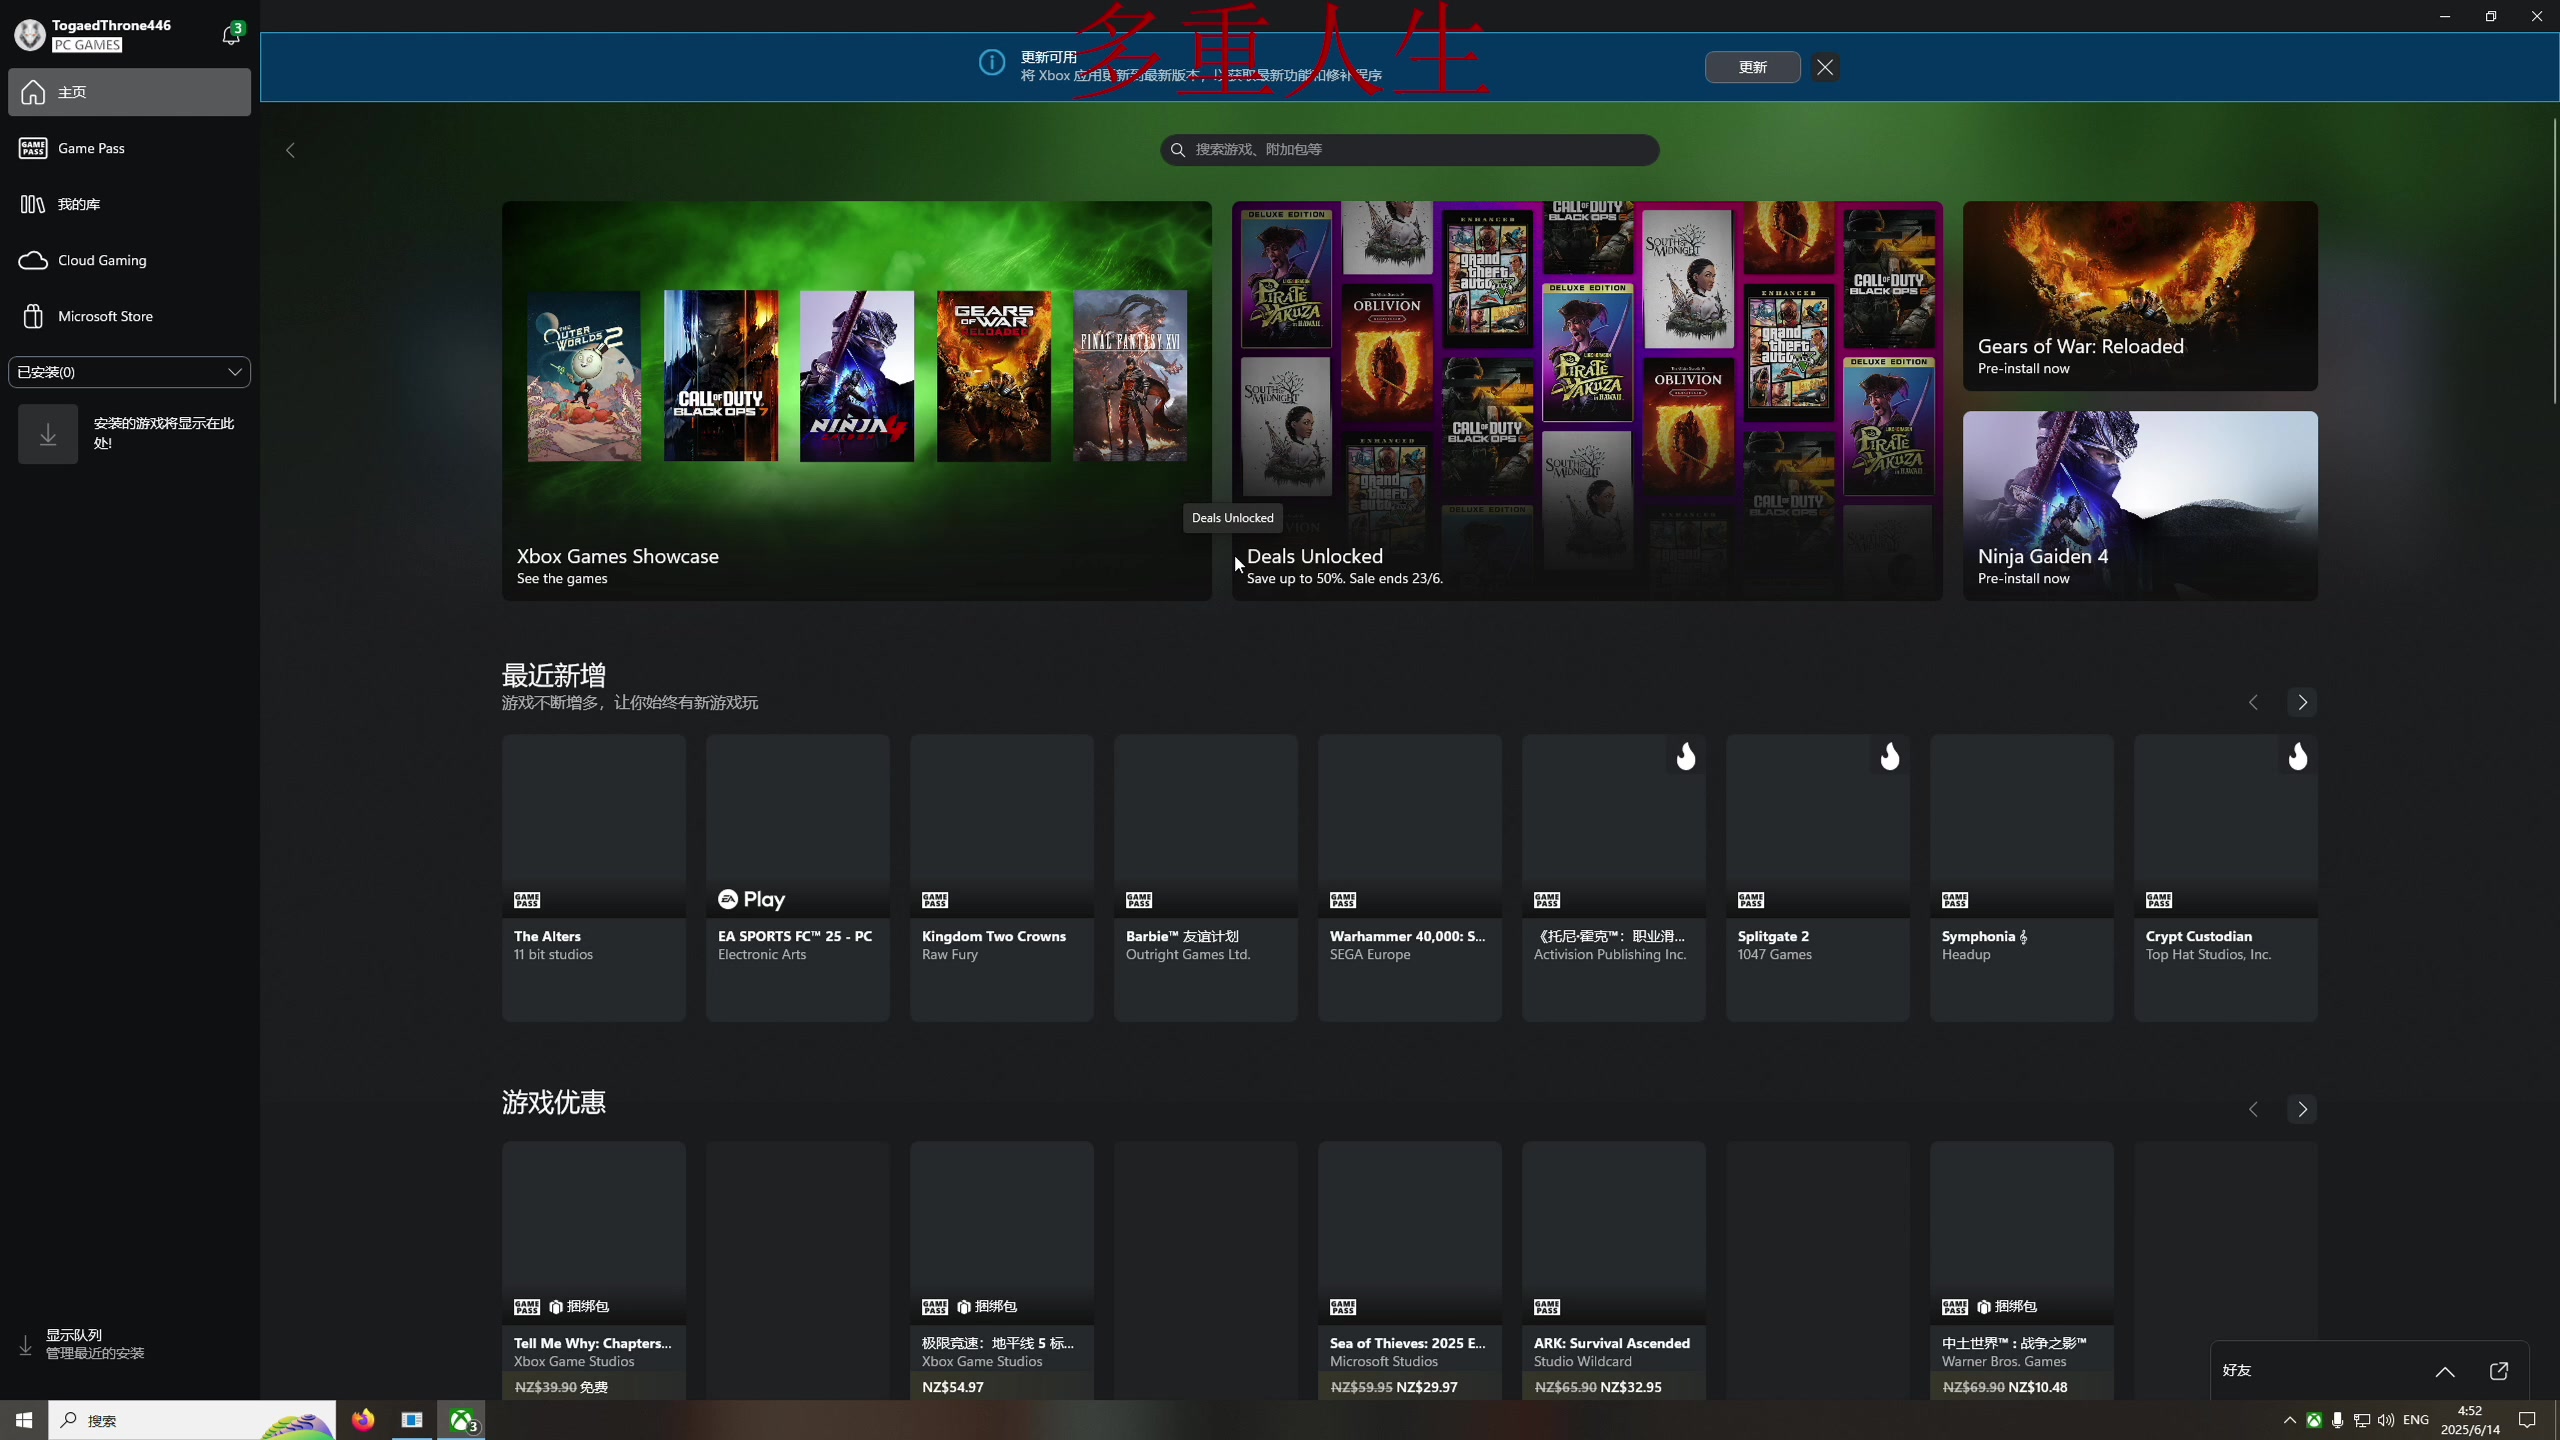
Task: Go to next page of 游戏优惠 carousel
Action: click(x=2302, y=1109)
